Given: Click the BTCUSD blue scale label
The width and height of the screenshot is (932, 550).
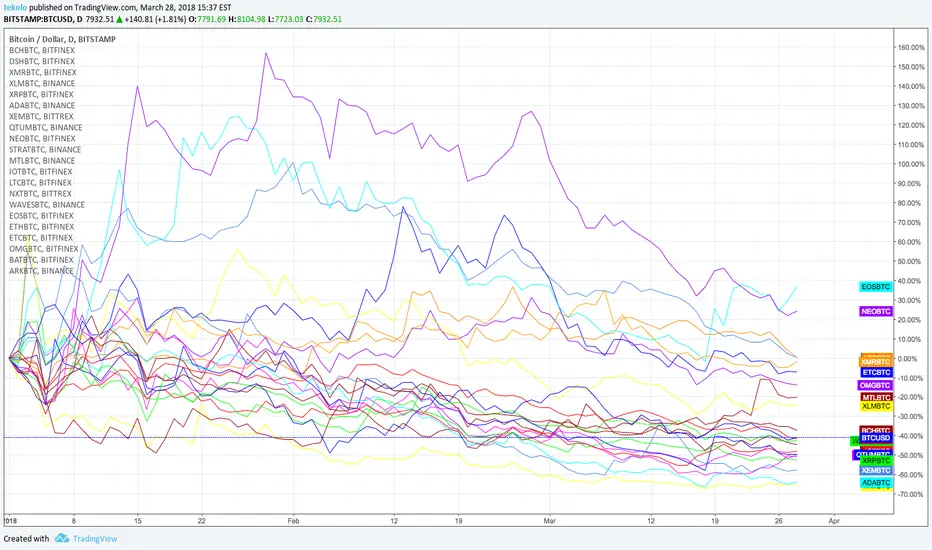Looking at the screenshot, I should 876,438.
